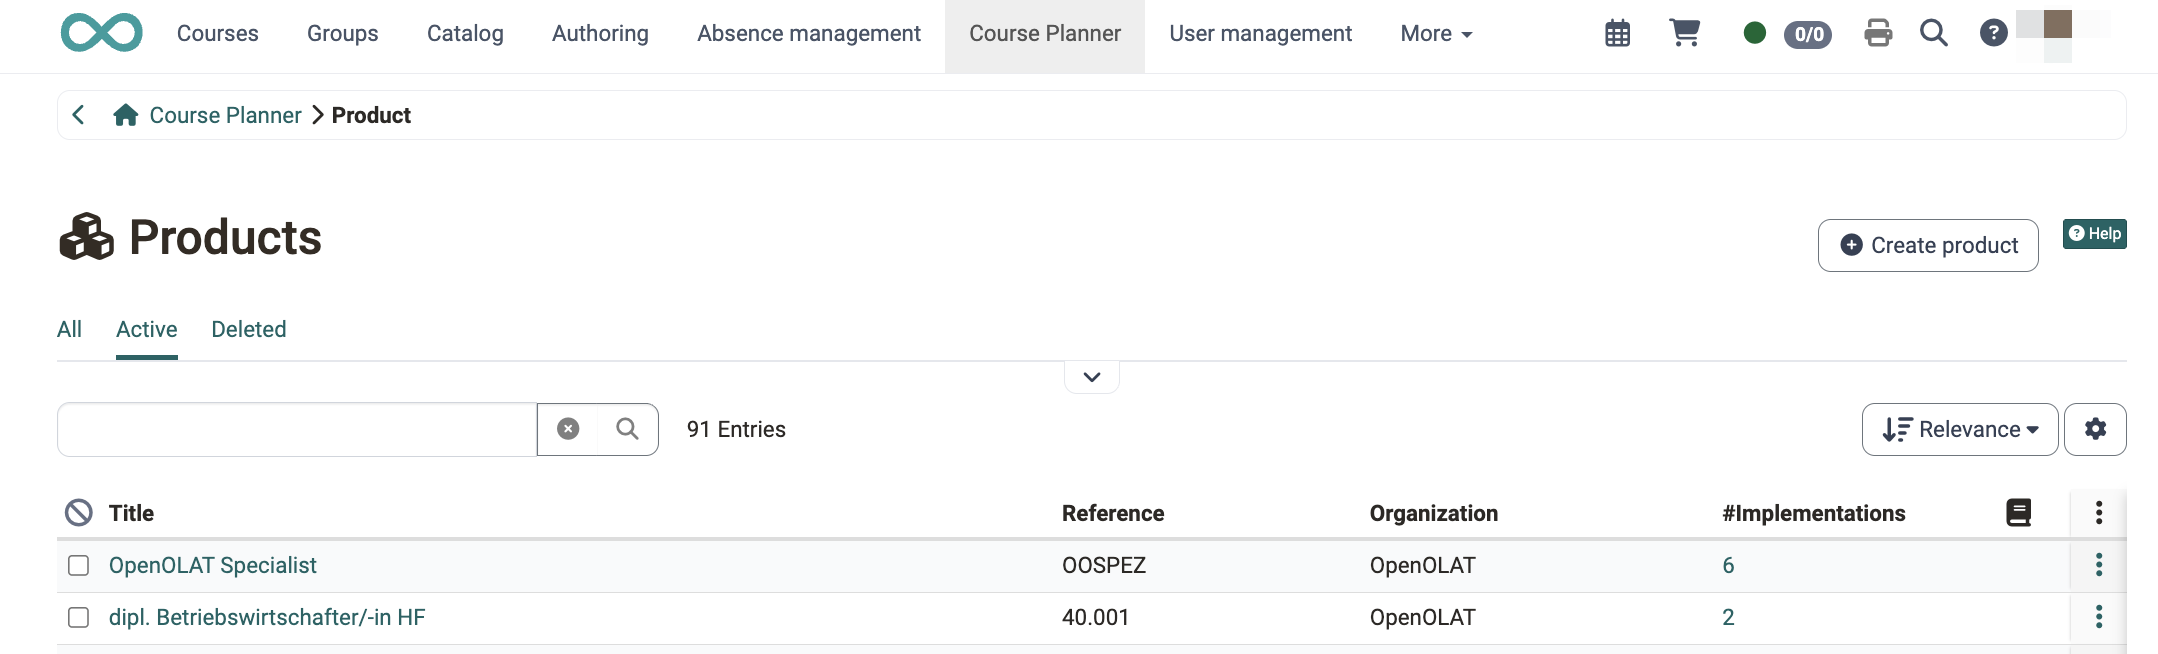This screenshot has height=654, width=2158.
Task: Click the green Help button
Action: tap(2094, 234)
